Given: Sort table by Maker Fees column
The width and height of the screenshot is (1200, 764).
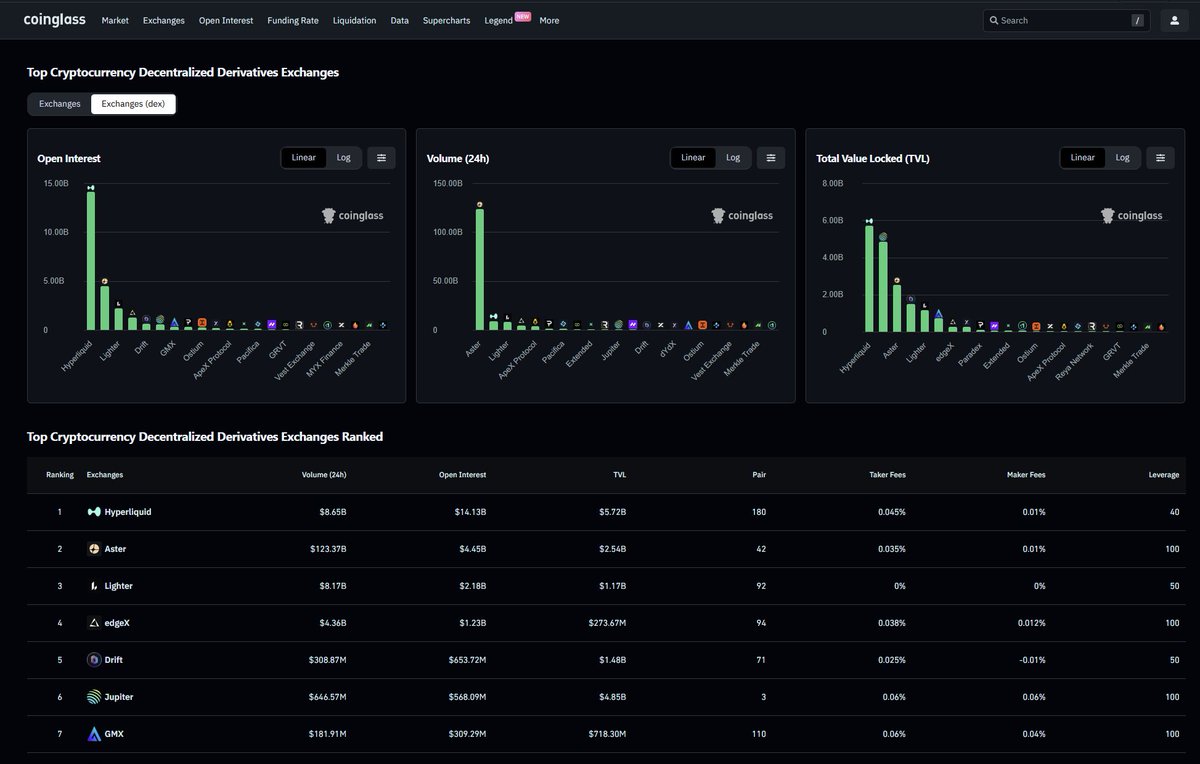Looking at the screenshot, I should [x=1026, y=475].
